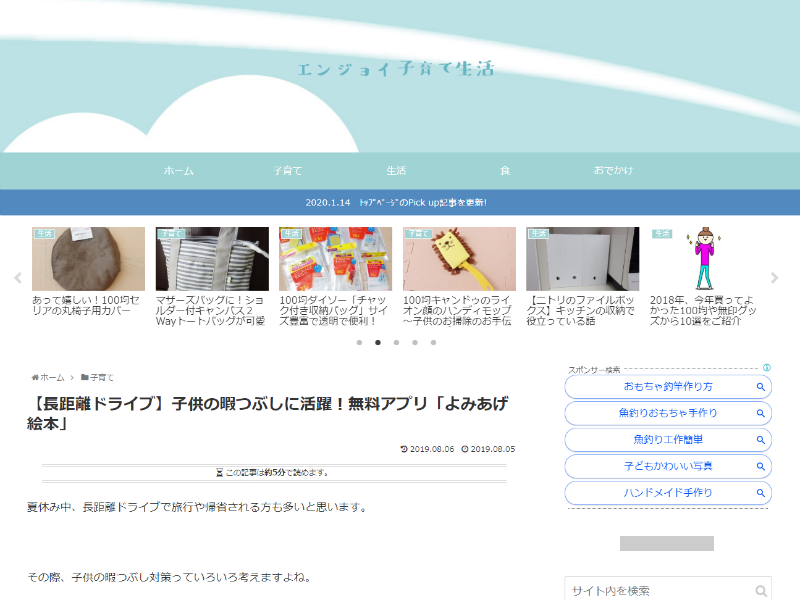Image resolution: width=800 pixels, height=600 pixels.
Task: Click the search icon on おもちゃ釣竿作り方 button
Action: coord(760,386)
